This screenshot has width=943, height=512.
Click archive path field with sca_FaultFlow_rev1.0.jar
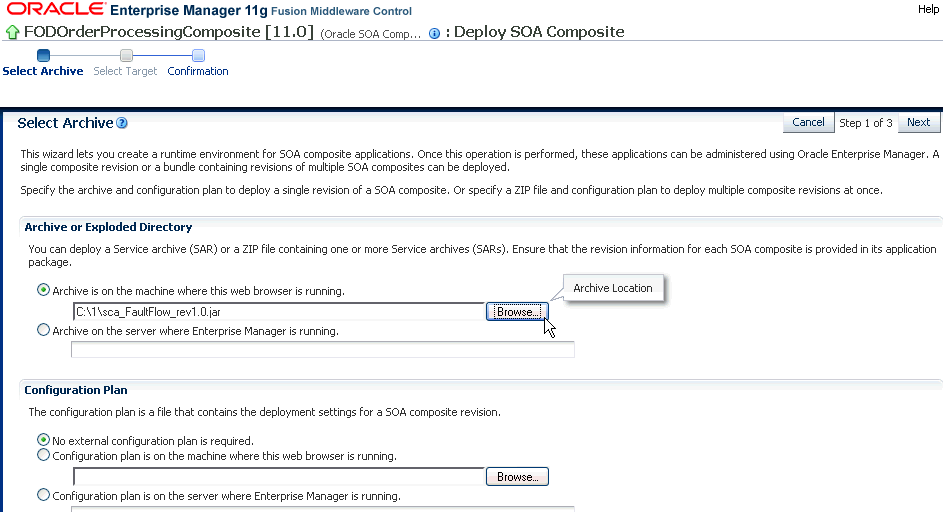tap(278, 312)
